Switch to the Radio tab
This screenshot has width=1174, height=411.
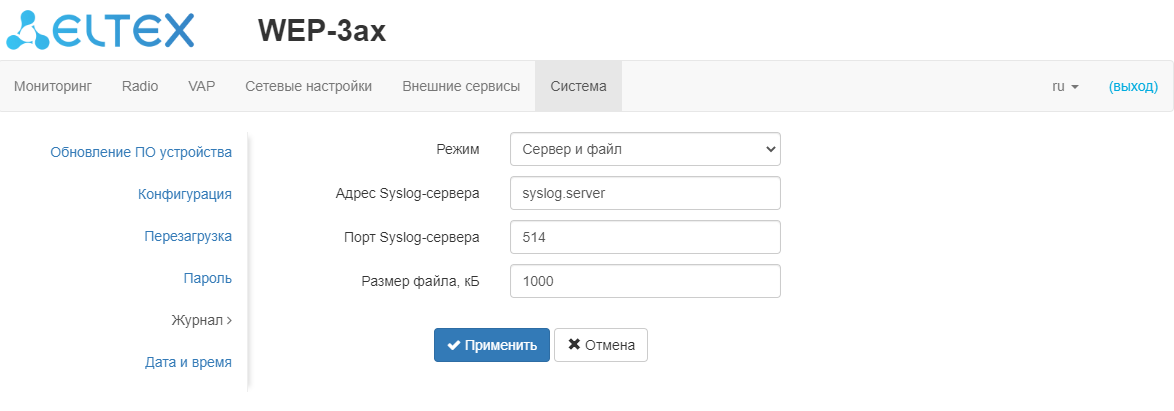click(x=140, y=86)
